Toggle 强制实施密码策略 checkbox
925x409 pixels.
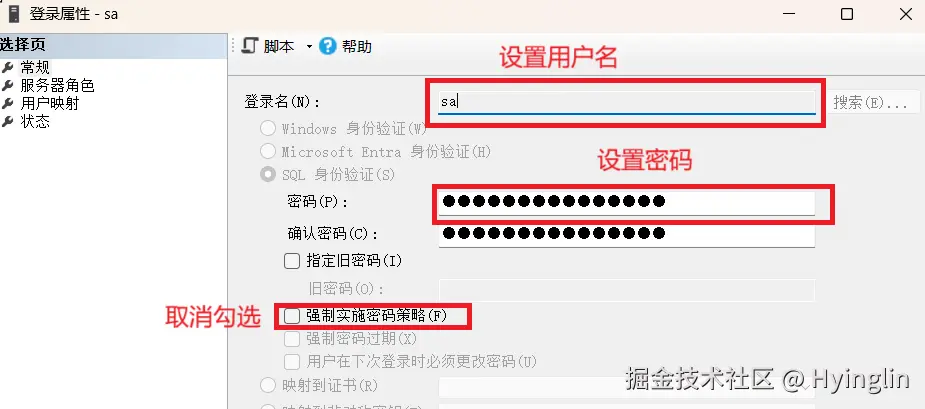292,316
